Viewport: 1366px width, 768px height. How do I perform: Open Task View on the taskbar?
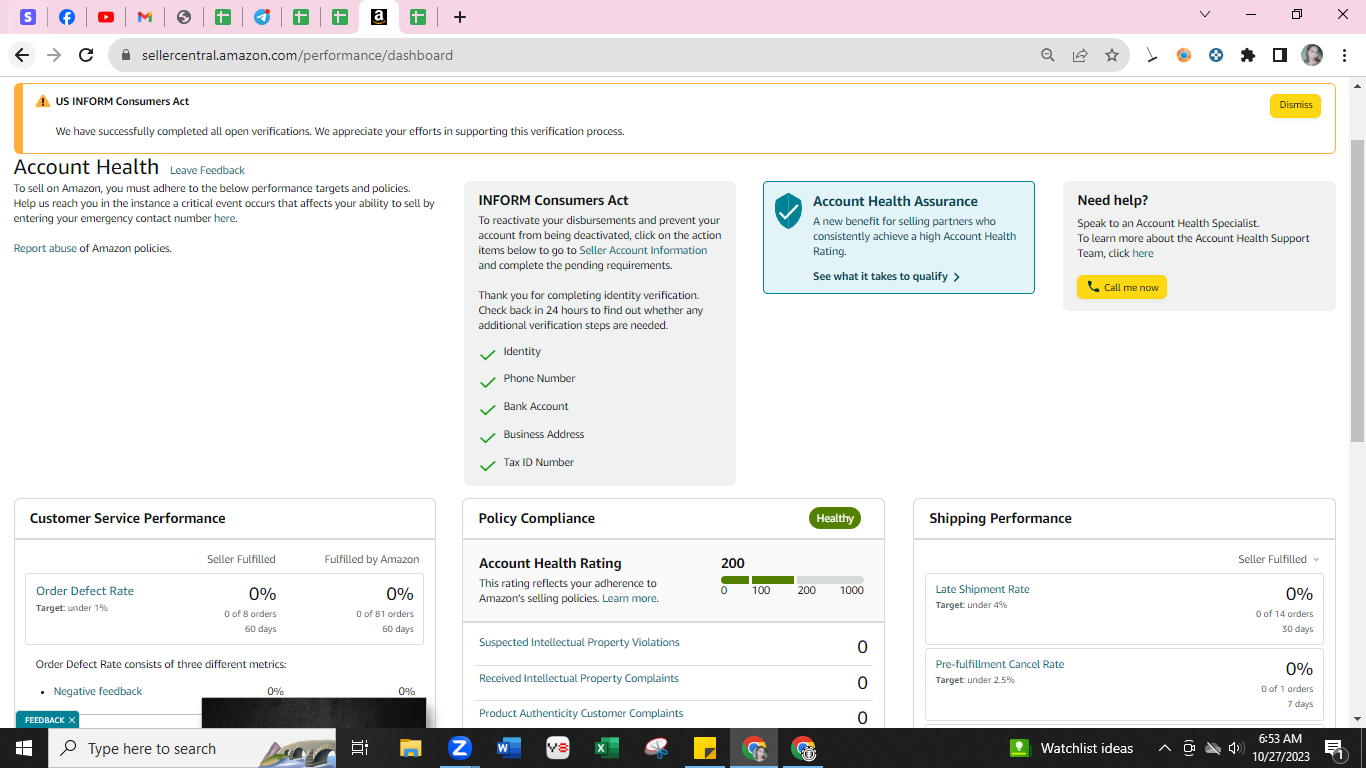tap(360, 748)
